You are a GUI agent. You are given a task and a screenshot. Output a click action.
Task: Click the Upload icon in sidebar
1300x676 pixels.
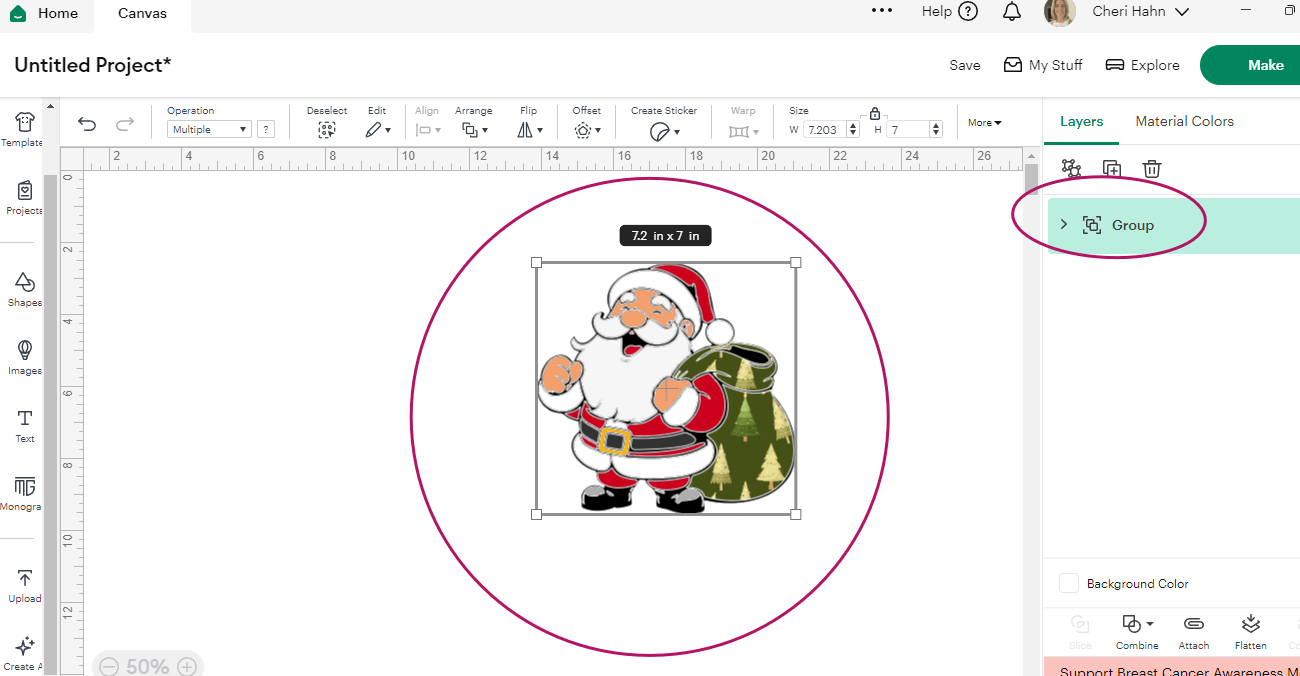(x=25, y=585)
